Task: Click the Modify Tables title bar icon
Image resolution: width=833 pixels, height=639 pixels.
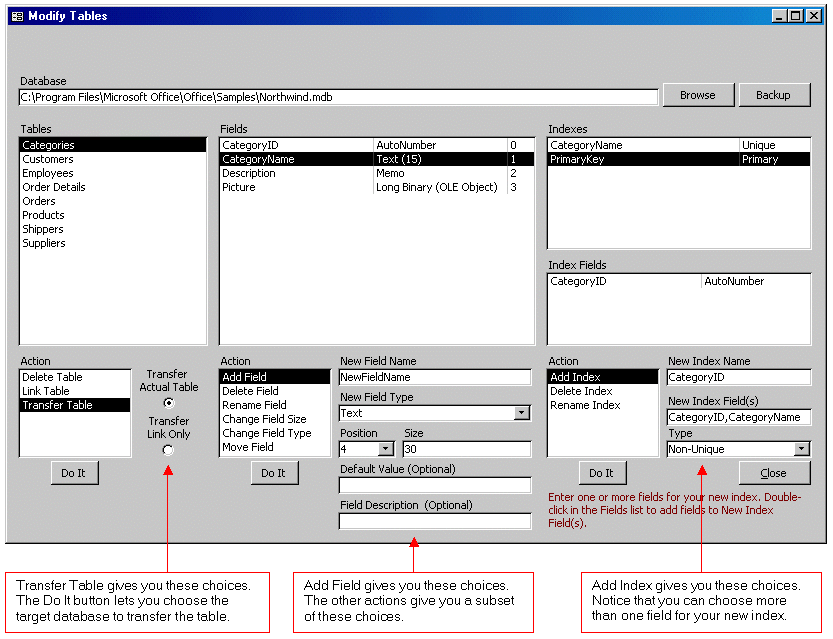Action: [x=16, y=16]
